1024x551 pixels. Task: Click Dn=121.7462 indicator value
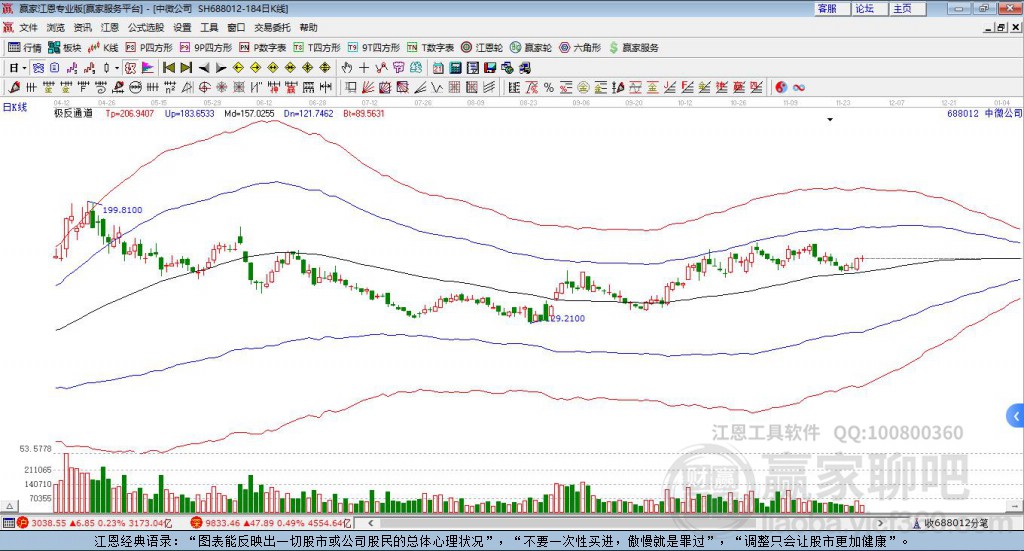[308, 114]
